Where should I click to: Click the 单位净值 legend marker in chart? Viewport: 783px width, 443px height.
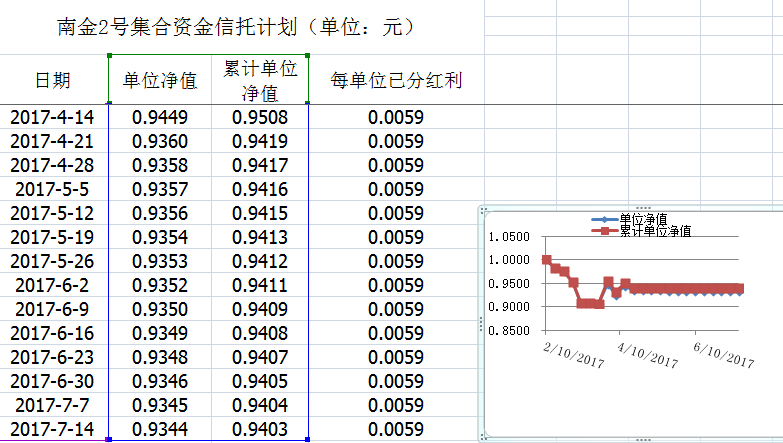pyautogui.click(x=603, y=219)
